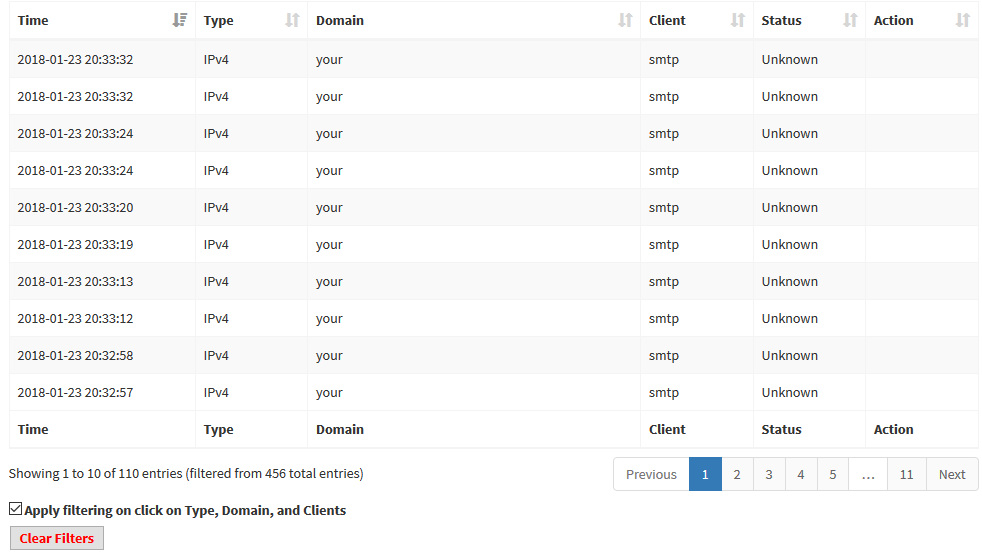
Task: Open page 2 of the entries
Action: click(x=737, y=474)
